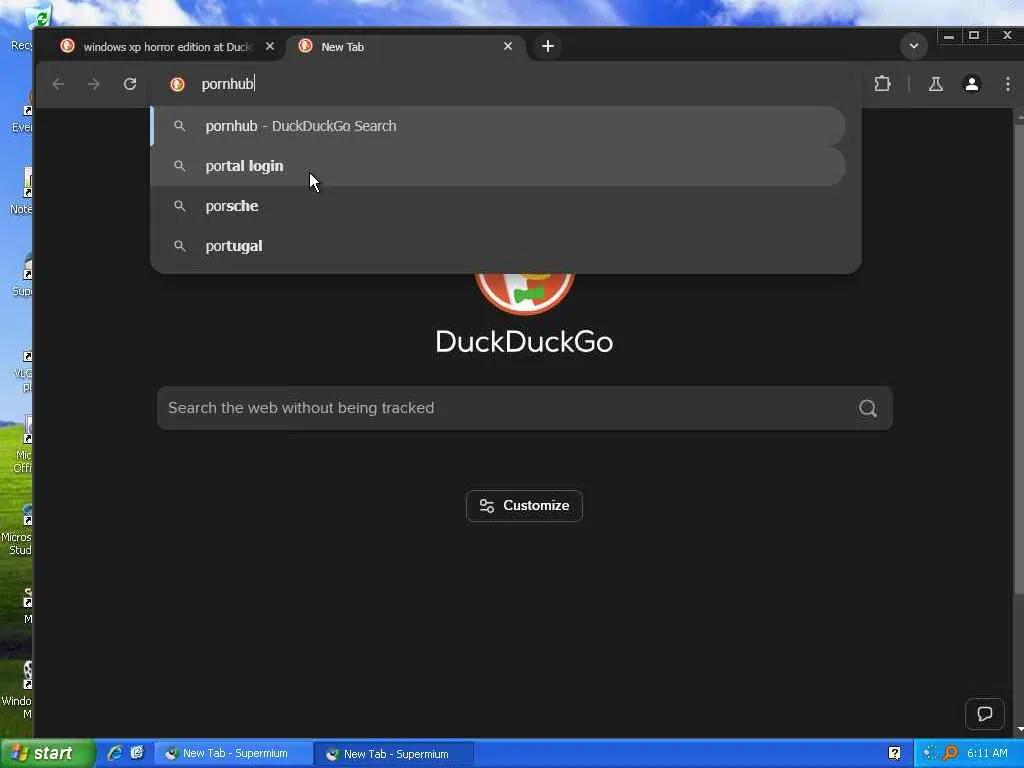Open the profile avatar menu

972,84
